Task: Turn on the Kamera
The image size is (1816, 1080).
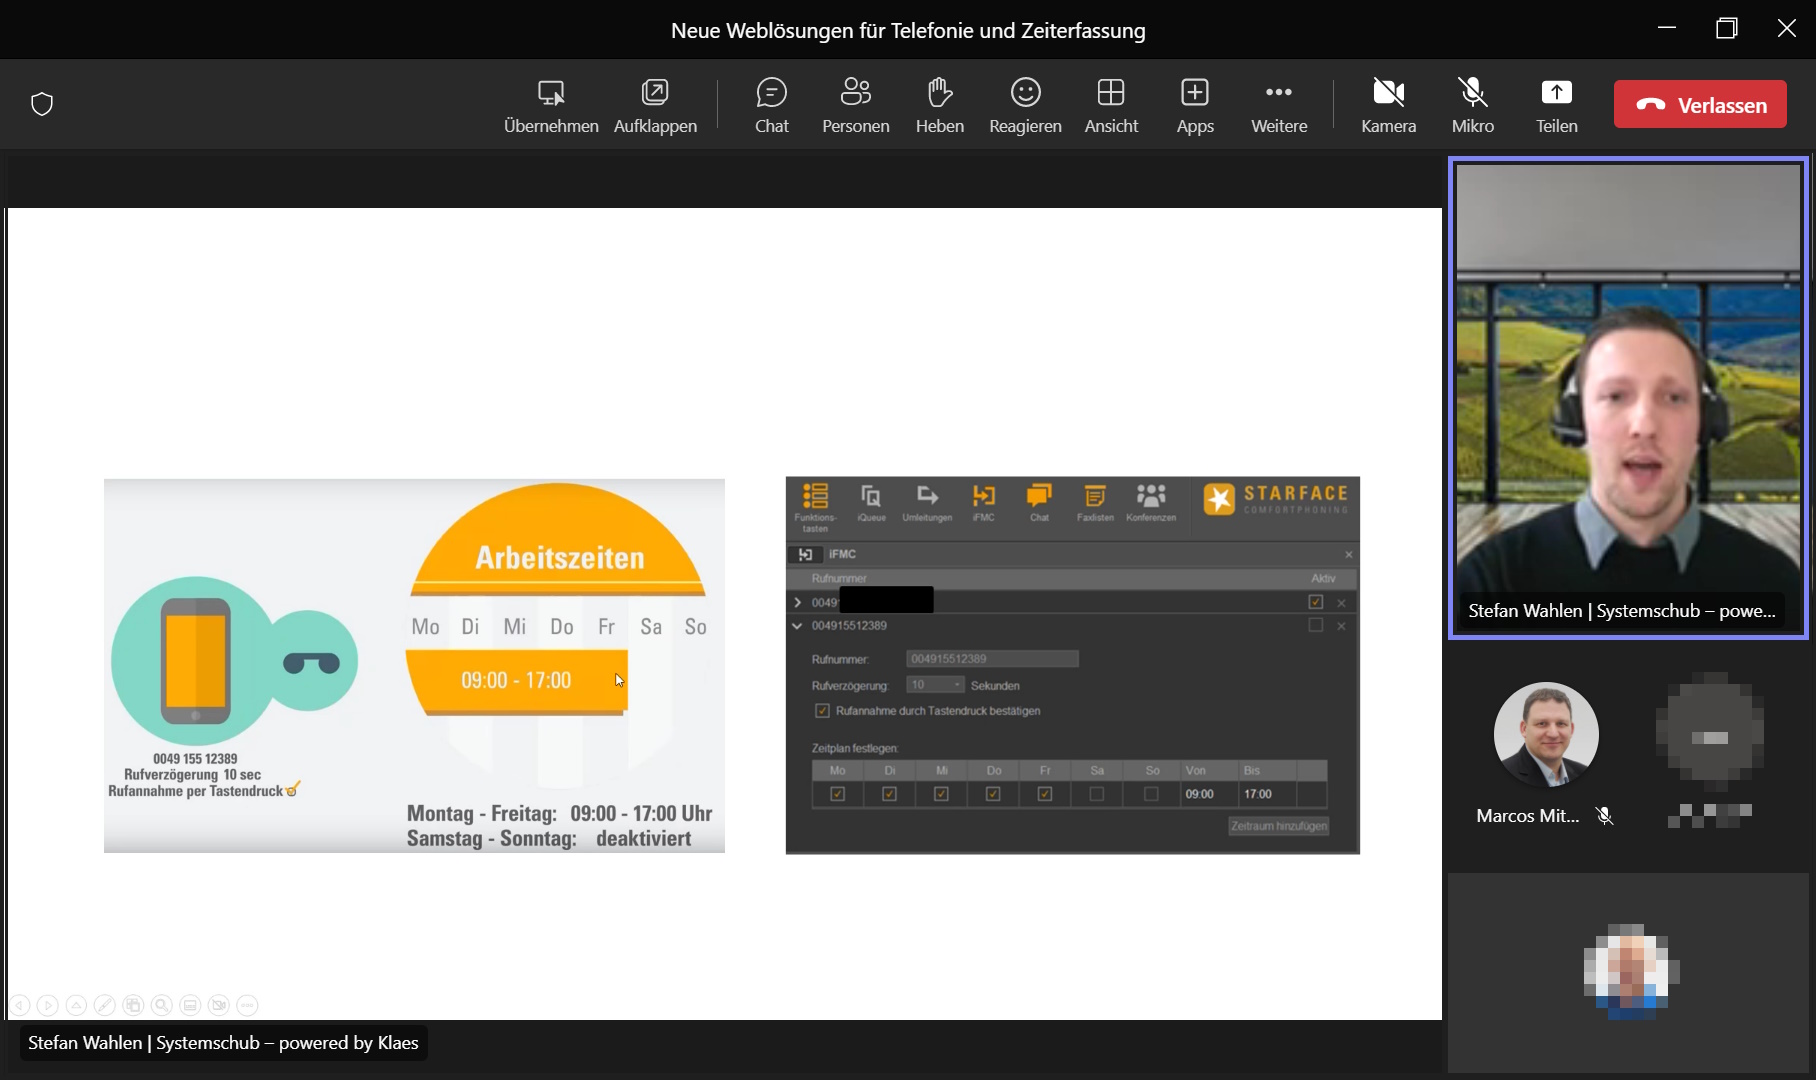Action: [x=1388, y=105]
